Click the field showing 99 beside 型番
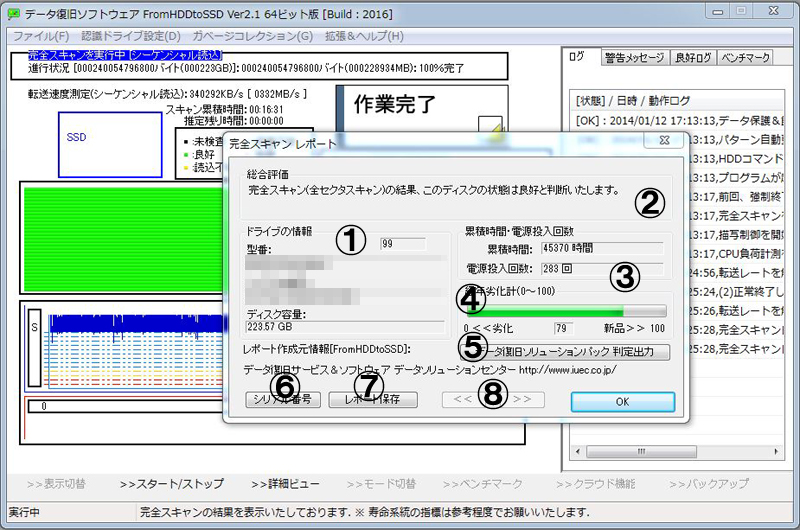 tap(403, 244)
